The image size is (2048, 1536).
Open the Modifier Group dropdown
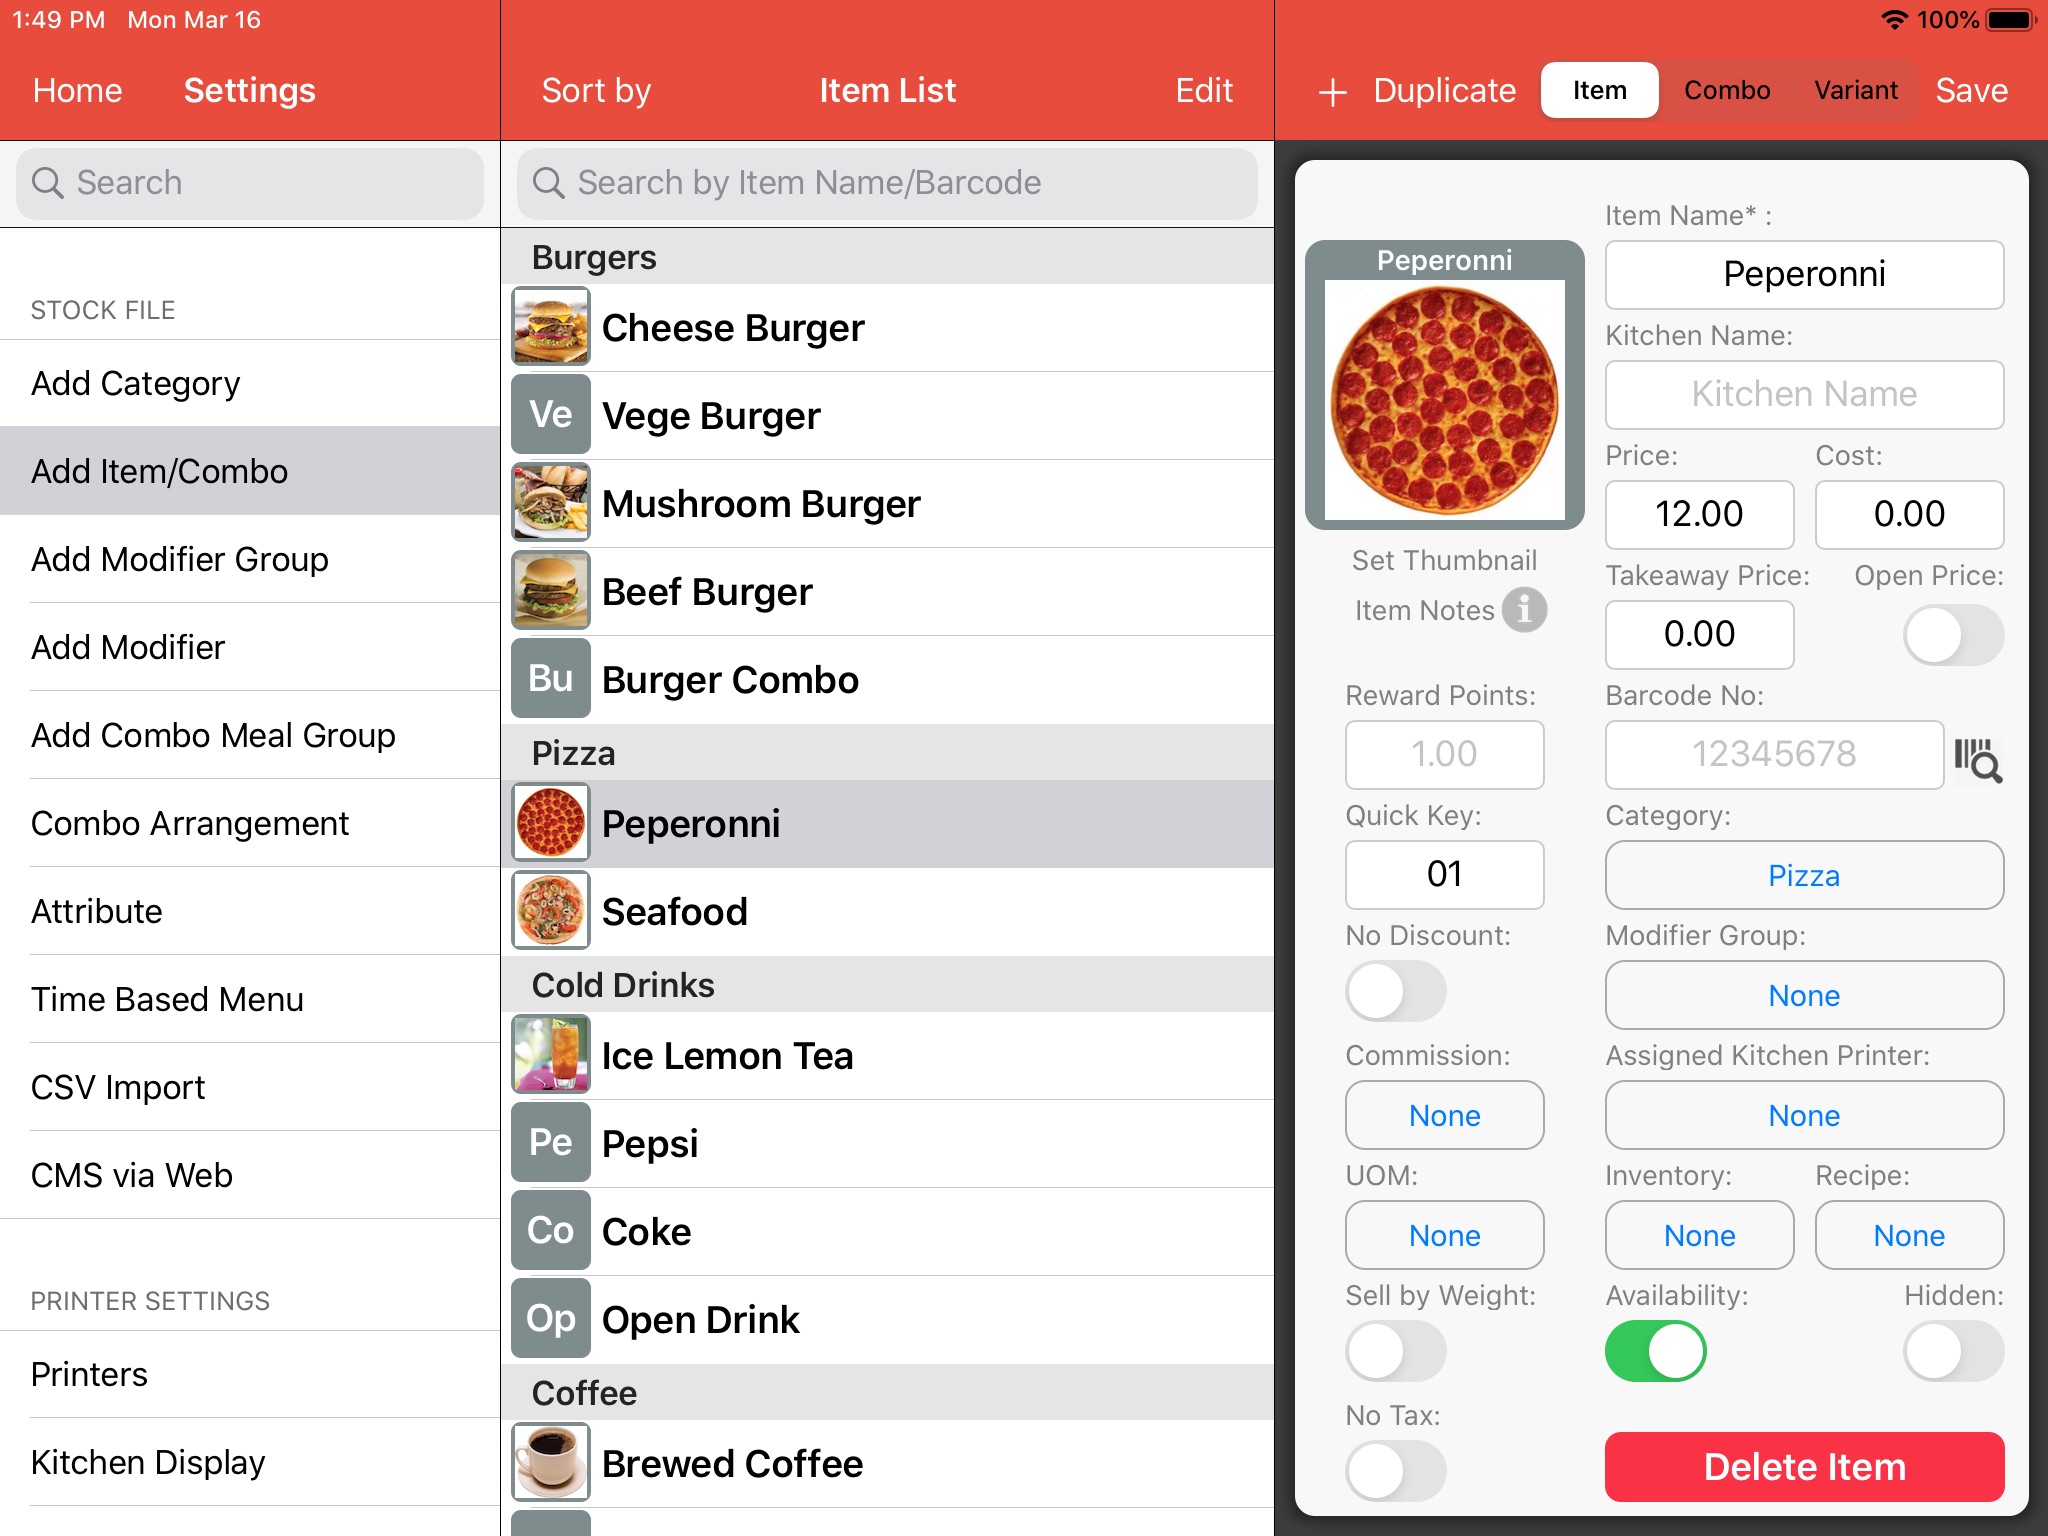click(x=1803, y=994)
